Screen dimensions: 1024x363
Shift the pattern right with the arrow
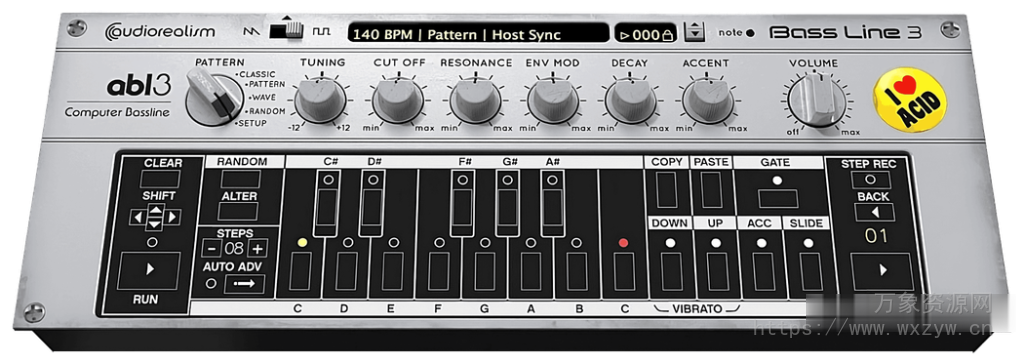[x=172, y=217]
